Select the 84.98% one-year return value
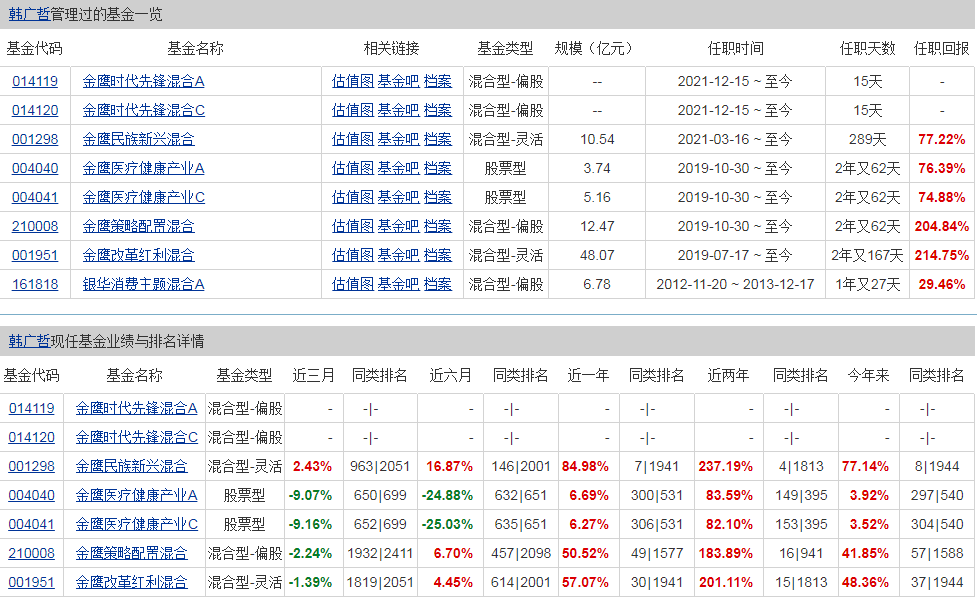The height and width of the screenshot is (601, 977). (x=585, y=466)
